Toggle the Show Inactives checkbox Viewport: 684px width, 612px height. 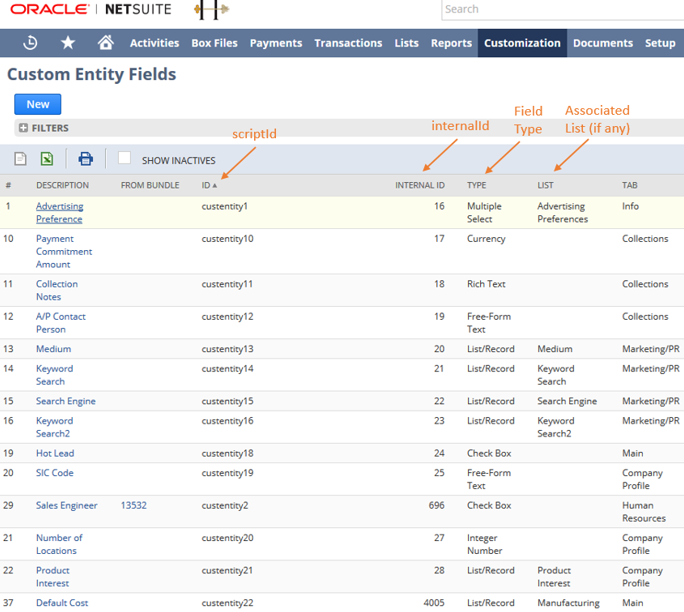click(124, 157)
